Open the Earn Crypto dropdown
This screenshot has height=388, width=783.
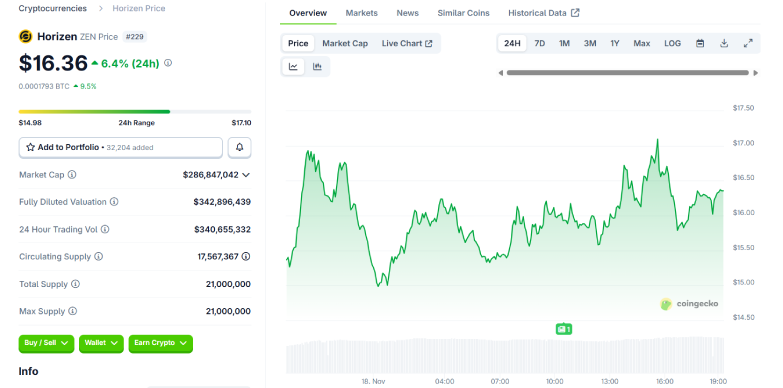click(161, 343)
